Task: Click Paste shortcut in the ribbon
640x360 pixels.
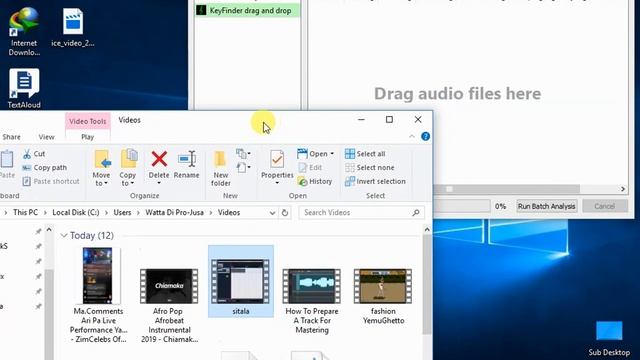Action: click(x=50, y=181)
